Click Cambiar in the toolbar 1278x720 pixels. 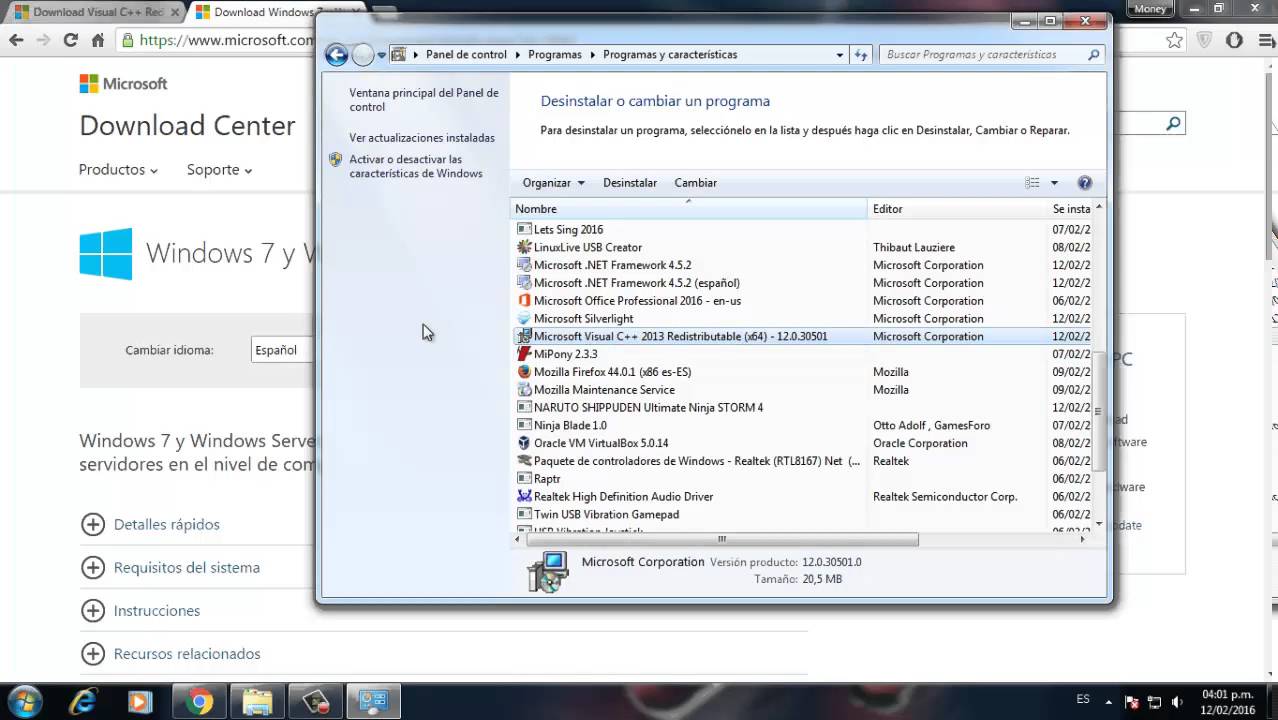(696, 183)
